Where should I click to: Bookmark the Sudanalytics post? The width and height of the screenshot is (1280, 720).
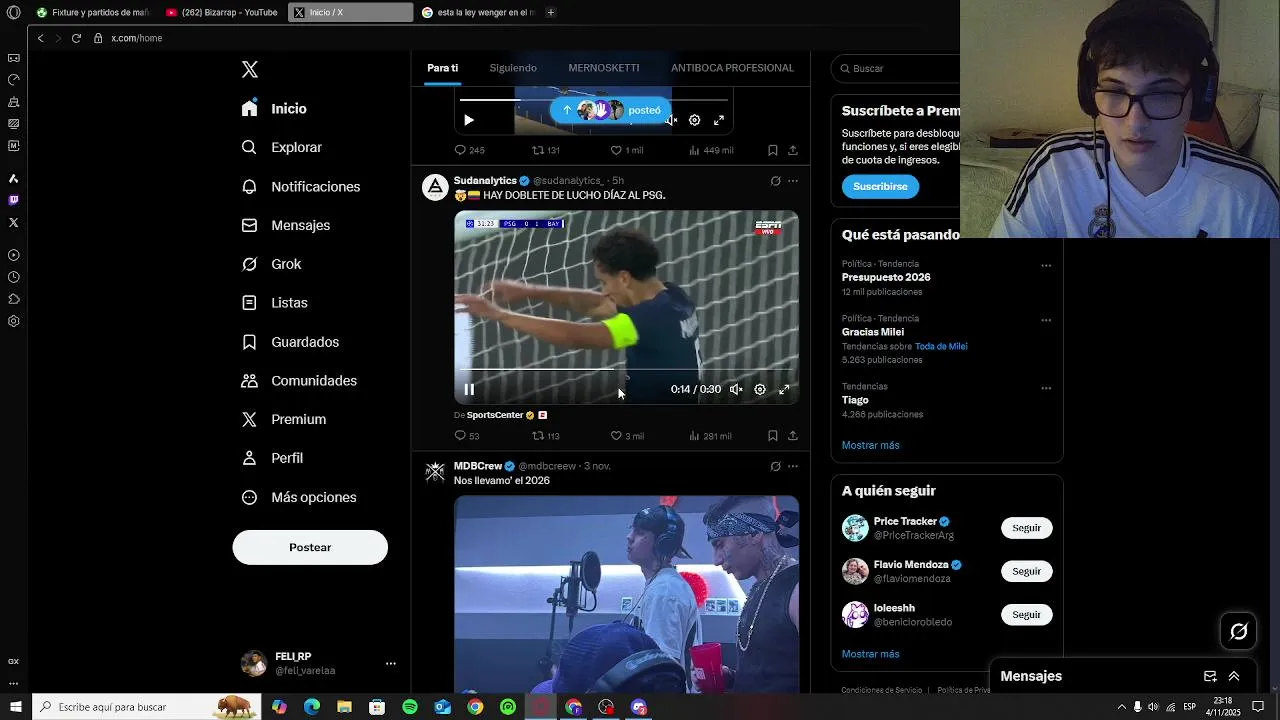(x=773, y=436)
